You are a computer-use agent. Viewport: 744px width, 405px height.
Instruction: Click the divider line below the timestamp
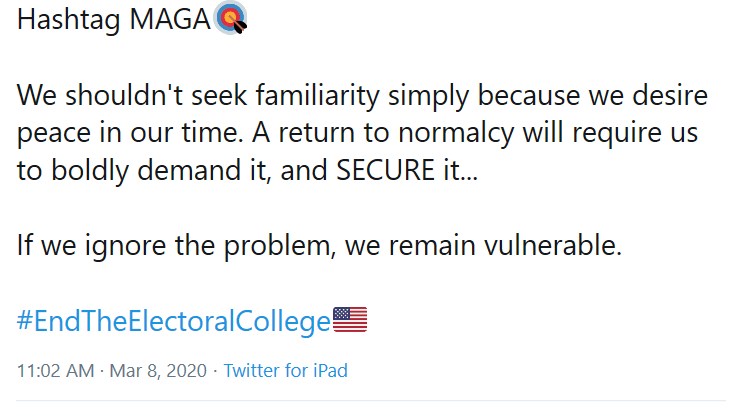pos(372,402)
